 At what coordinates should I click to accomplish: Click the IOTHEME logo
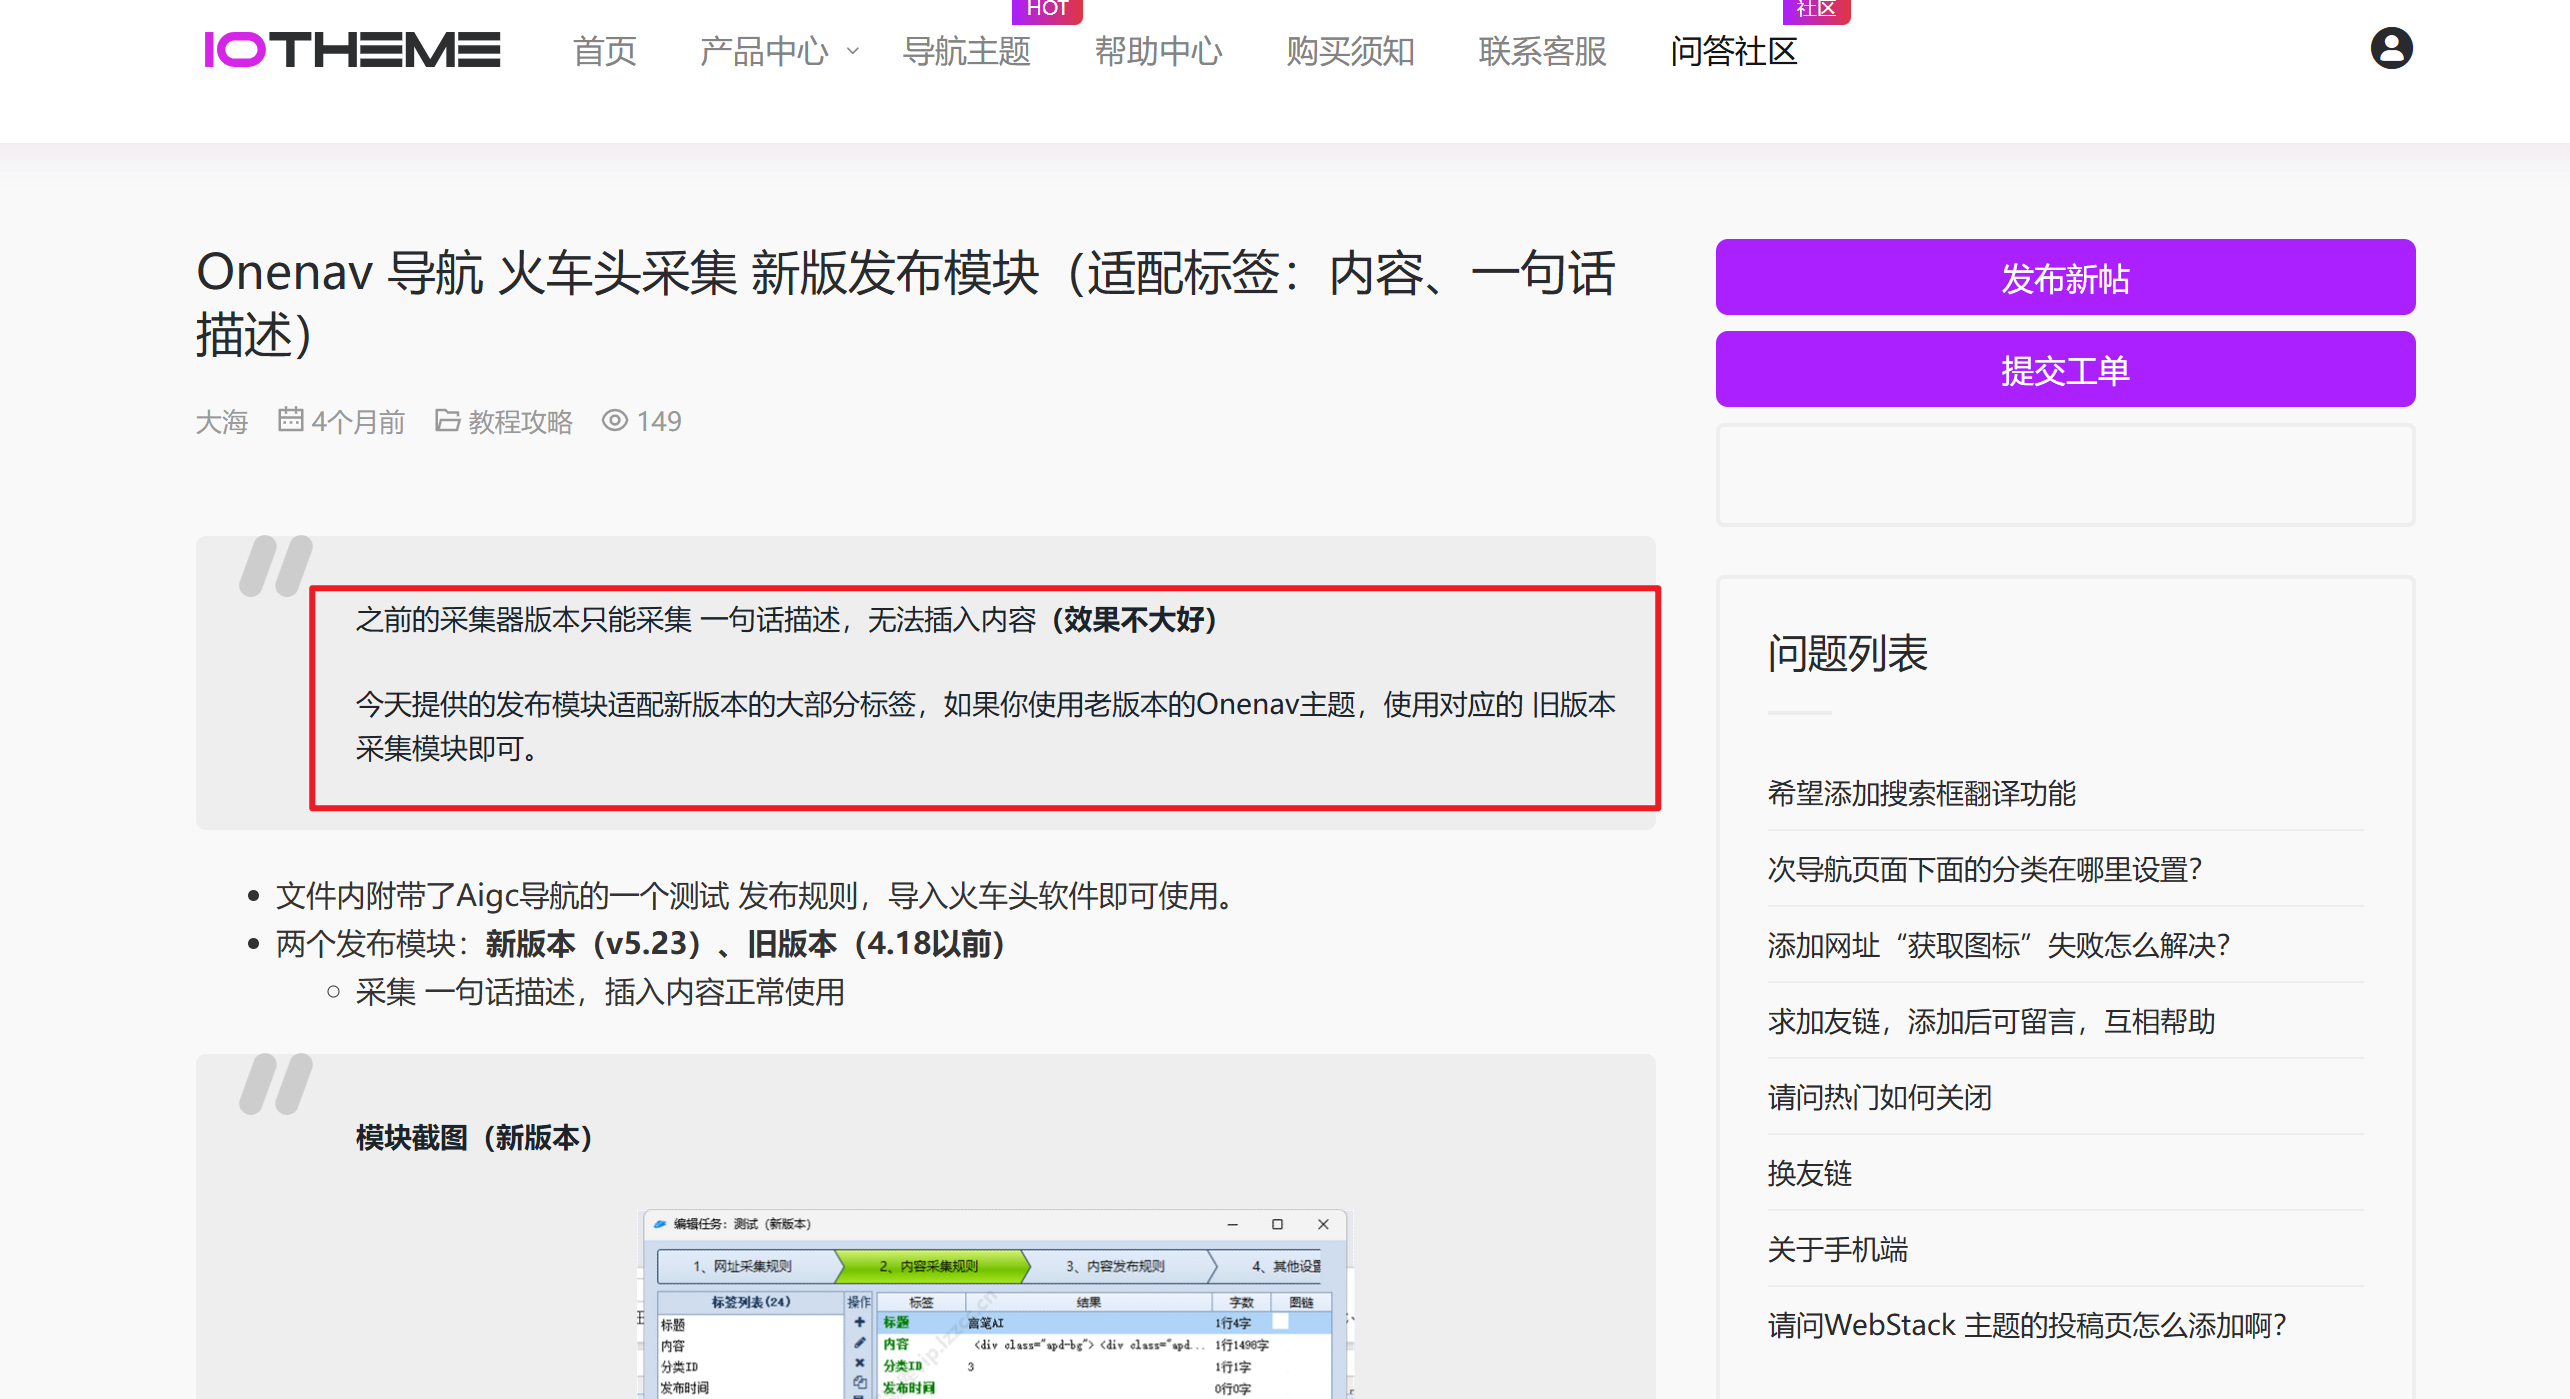352,50
